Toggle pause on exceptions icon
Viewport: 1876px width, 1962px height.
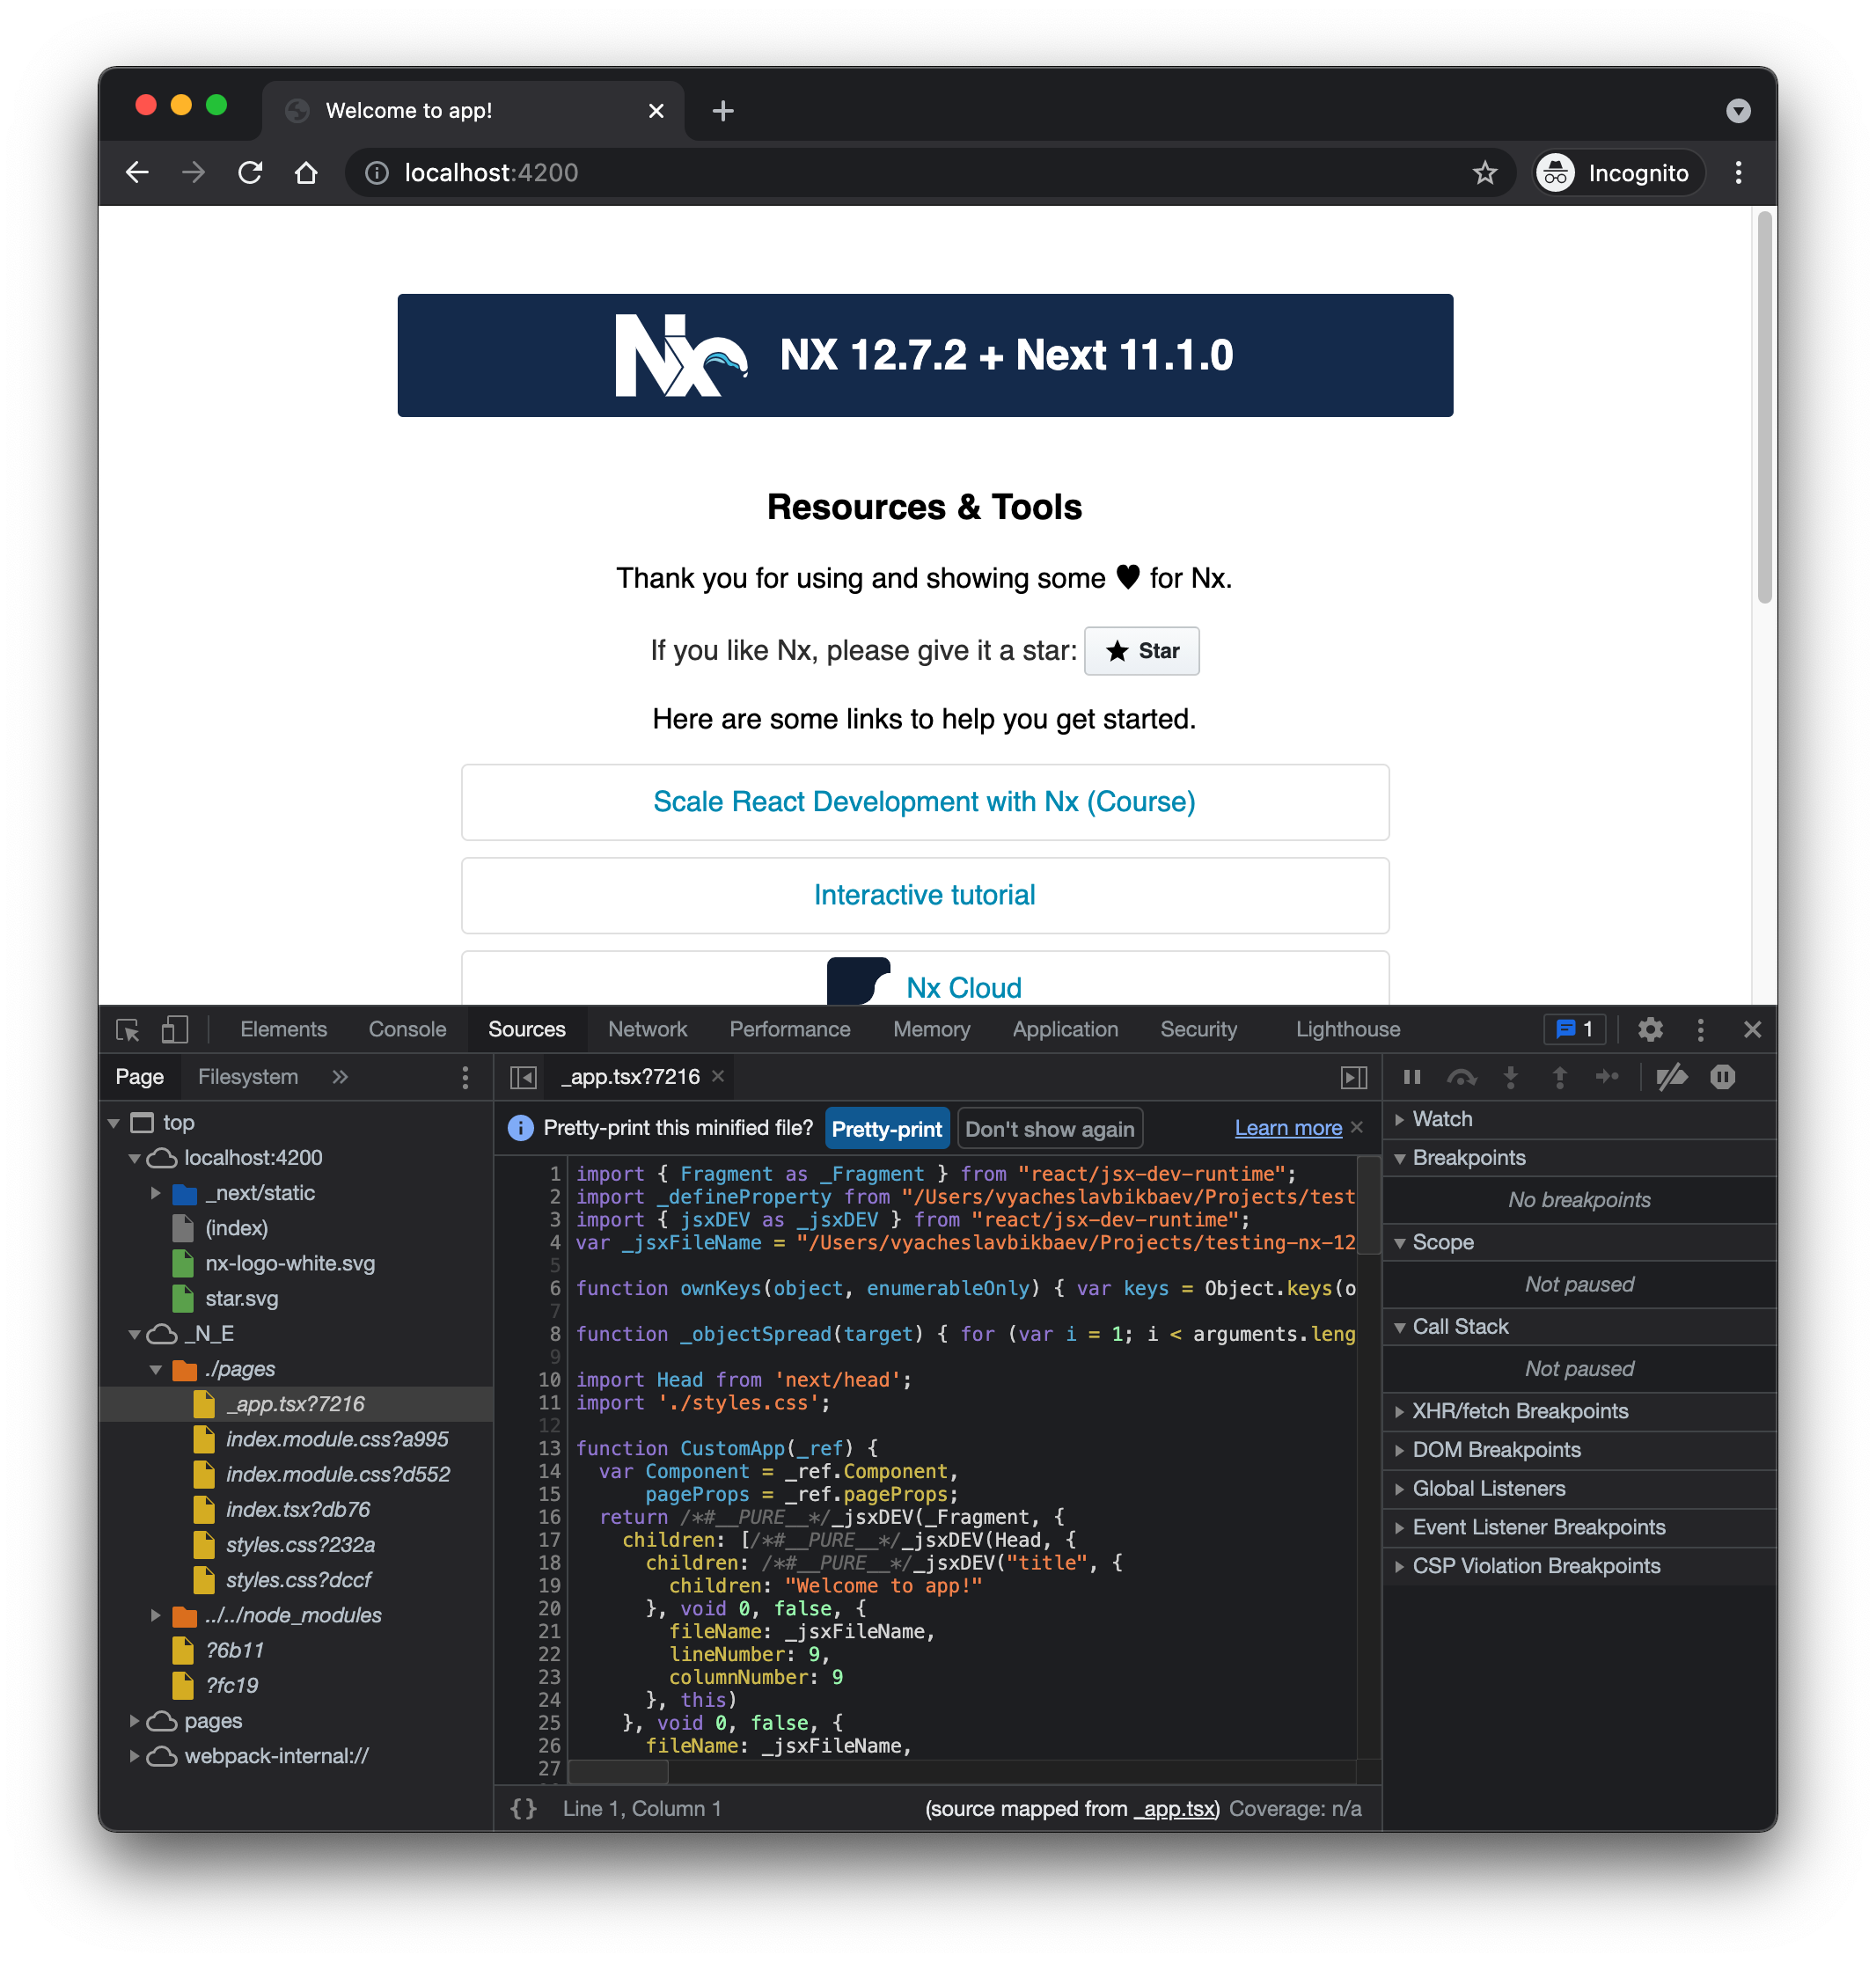tap(1722, 1077)
